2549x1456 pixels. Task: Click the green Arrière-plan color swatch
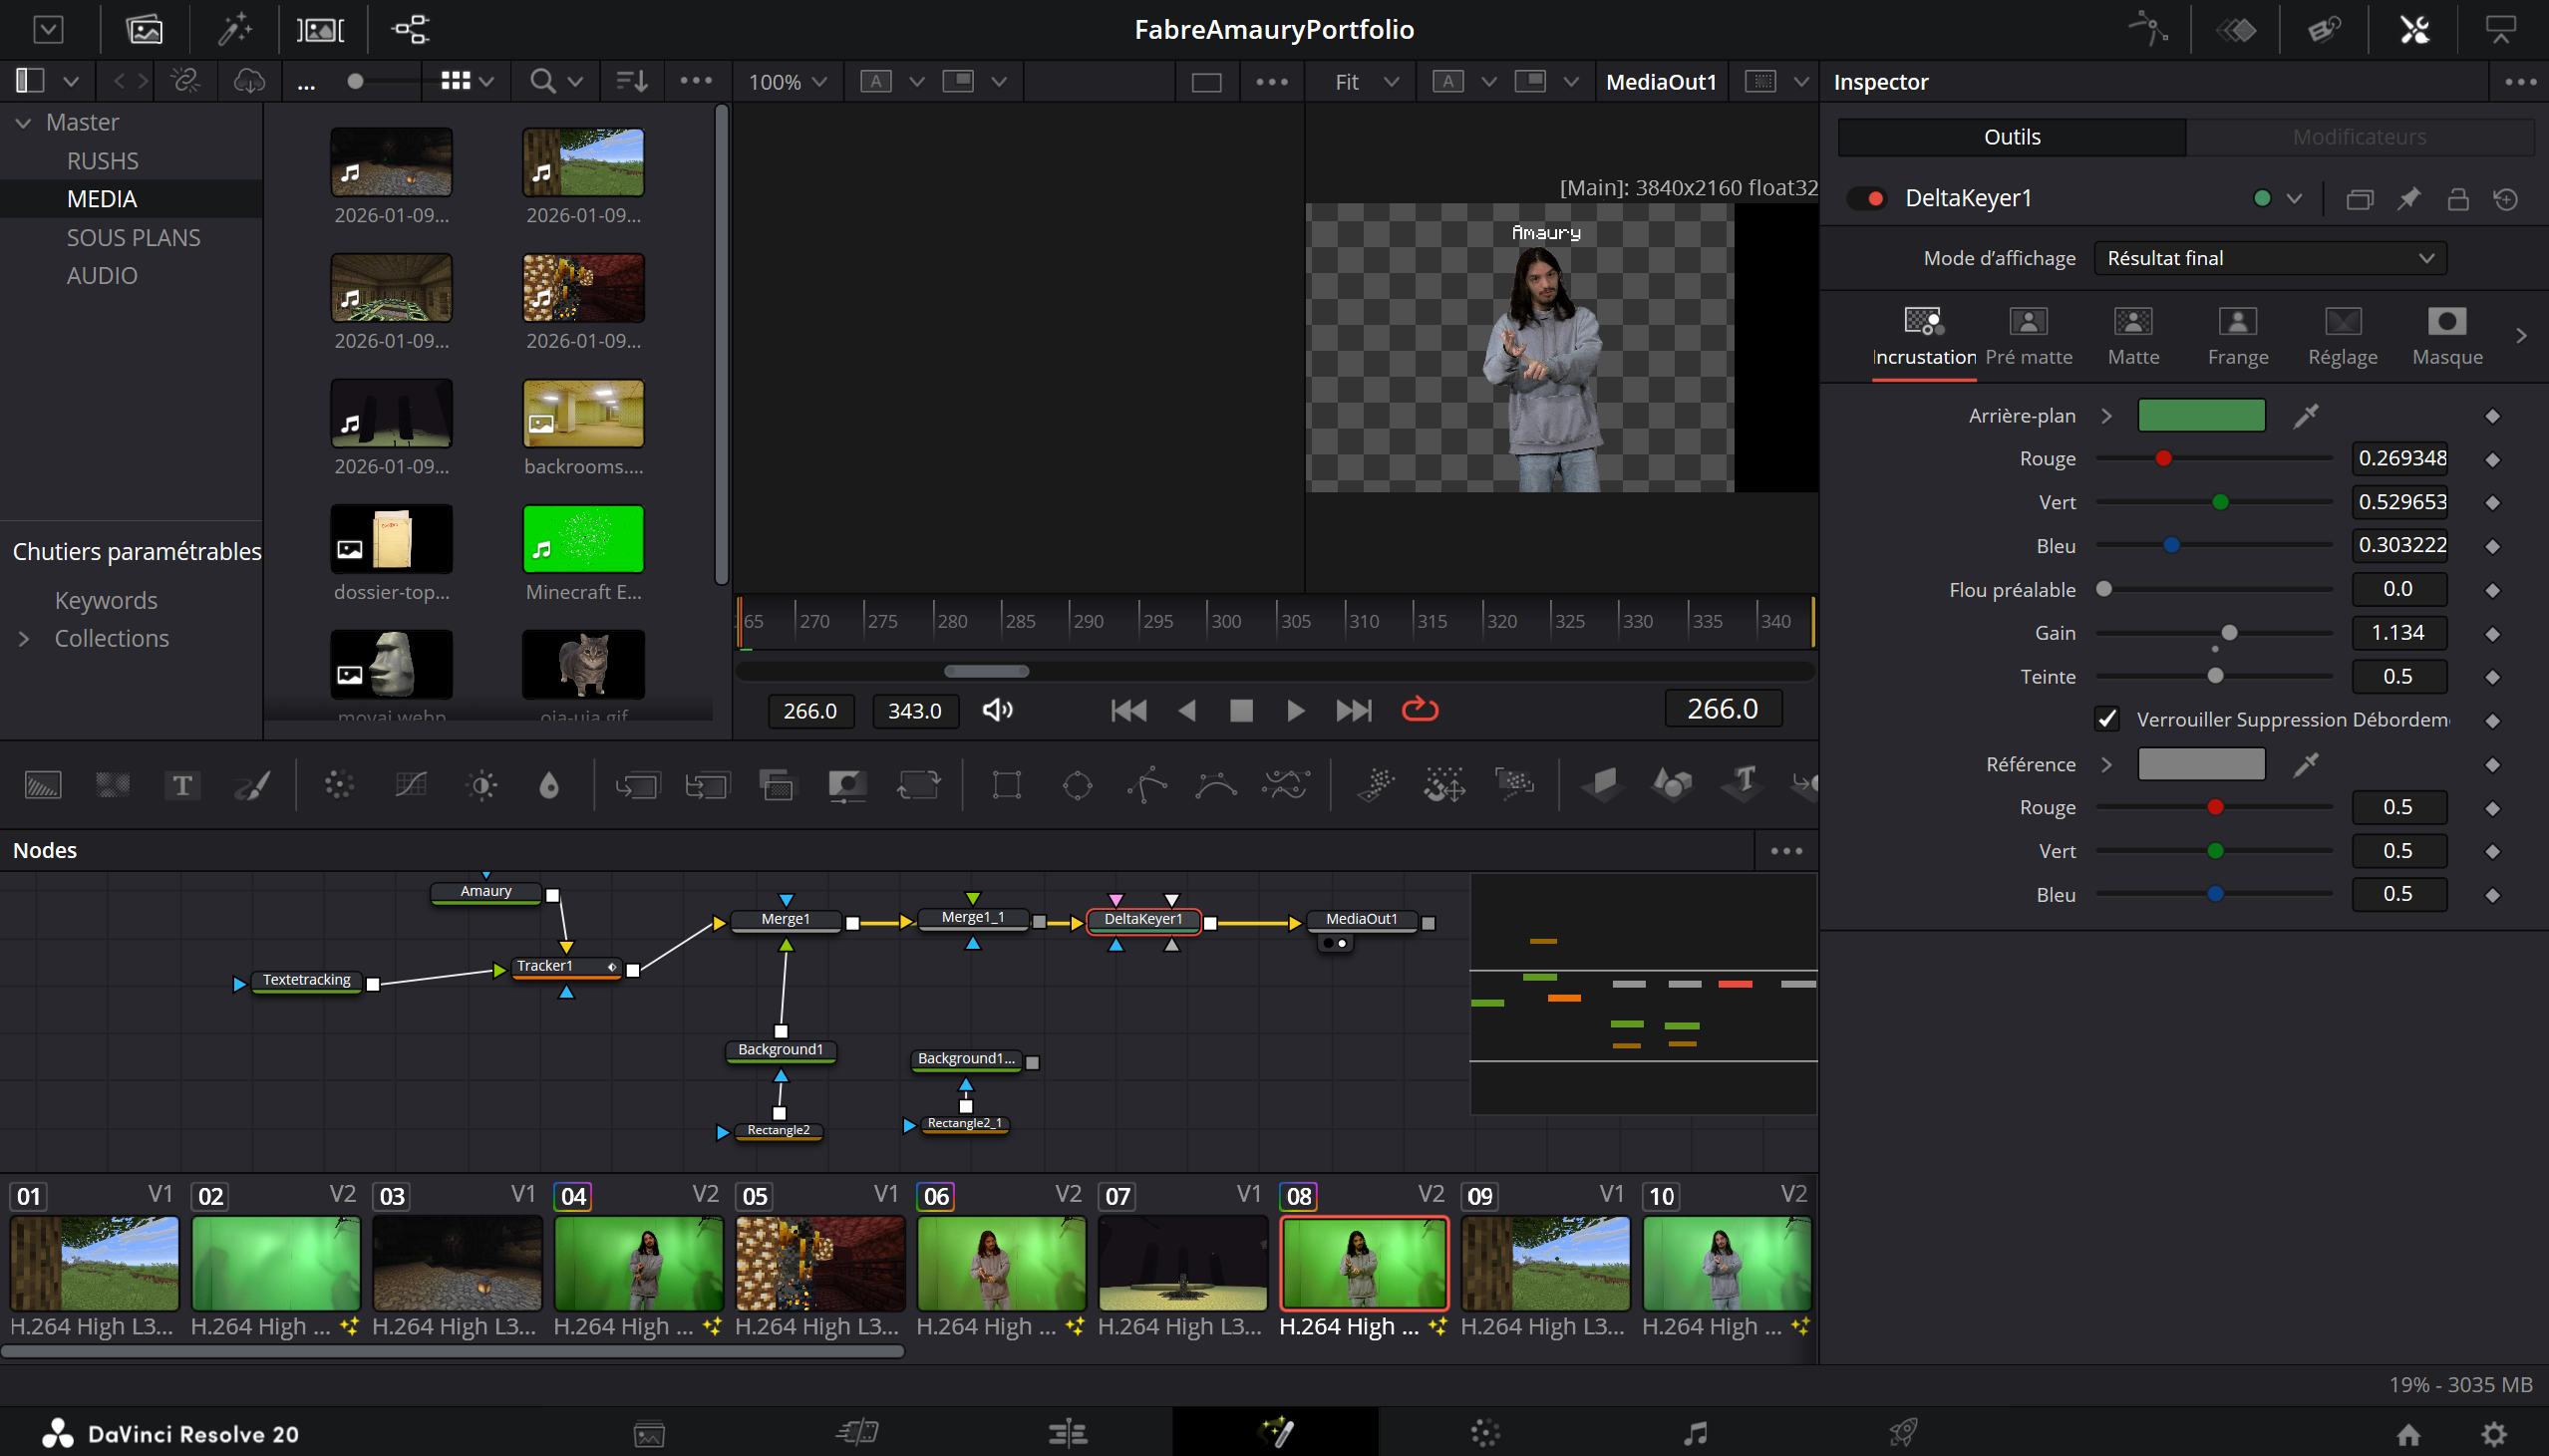coord(2201,416)
